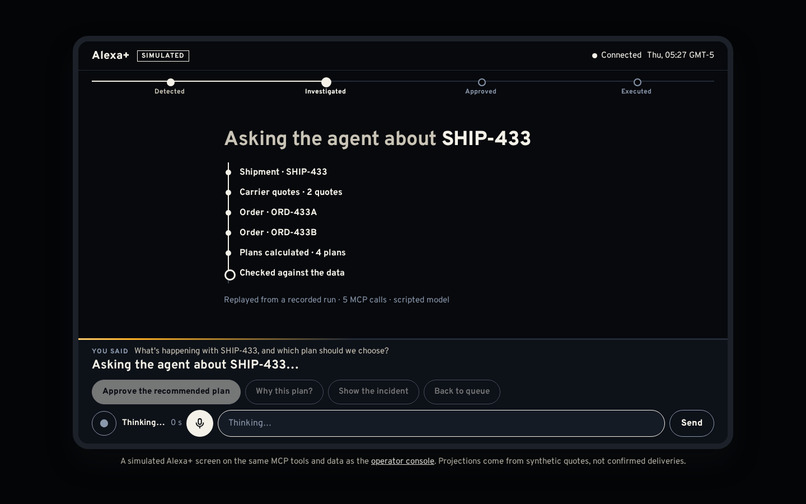Click the 'Detected' stage label

coord(169,92)
